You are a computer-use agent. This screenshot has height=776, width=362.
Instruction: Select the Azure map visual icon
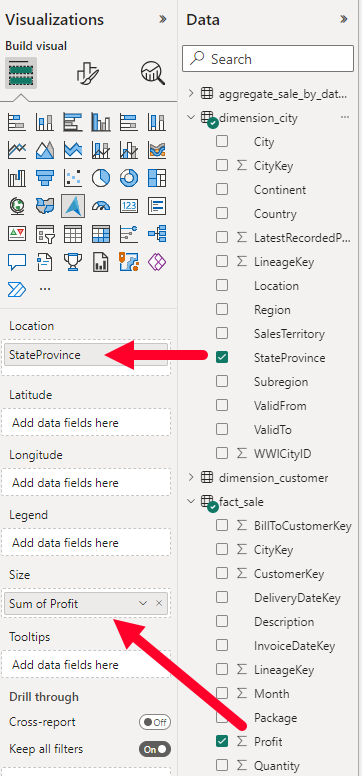[x=73, y=206]
